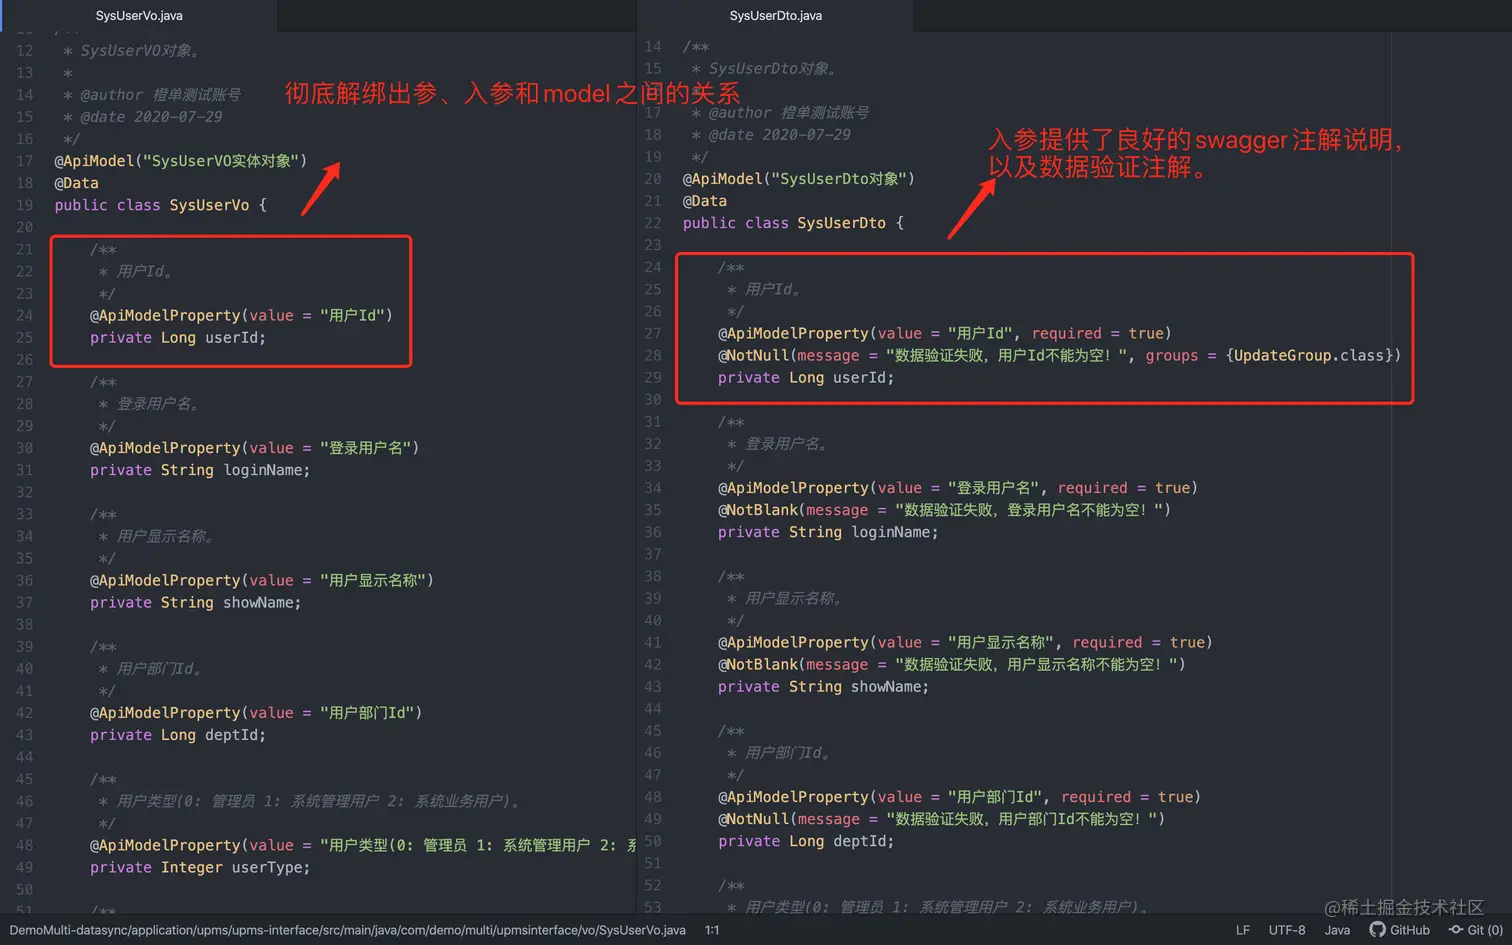Click '@author 橙单测试账号' comment in SysUserVo.java
The image size is (1512, 945).
coord(152,95)
